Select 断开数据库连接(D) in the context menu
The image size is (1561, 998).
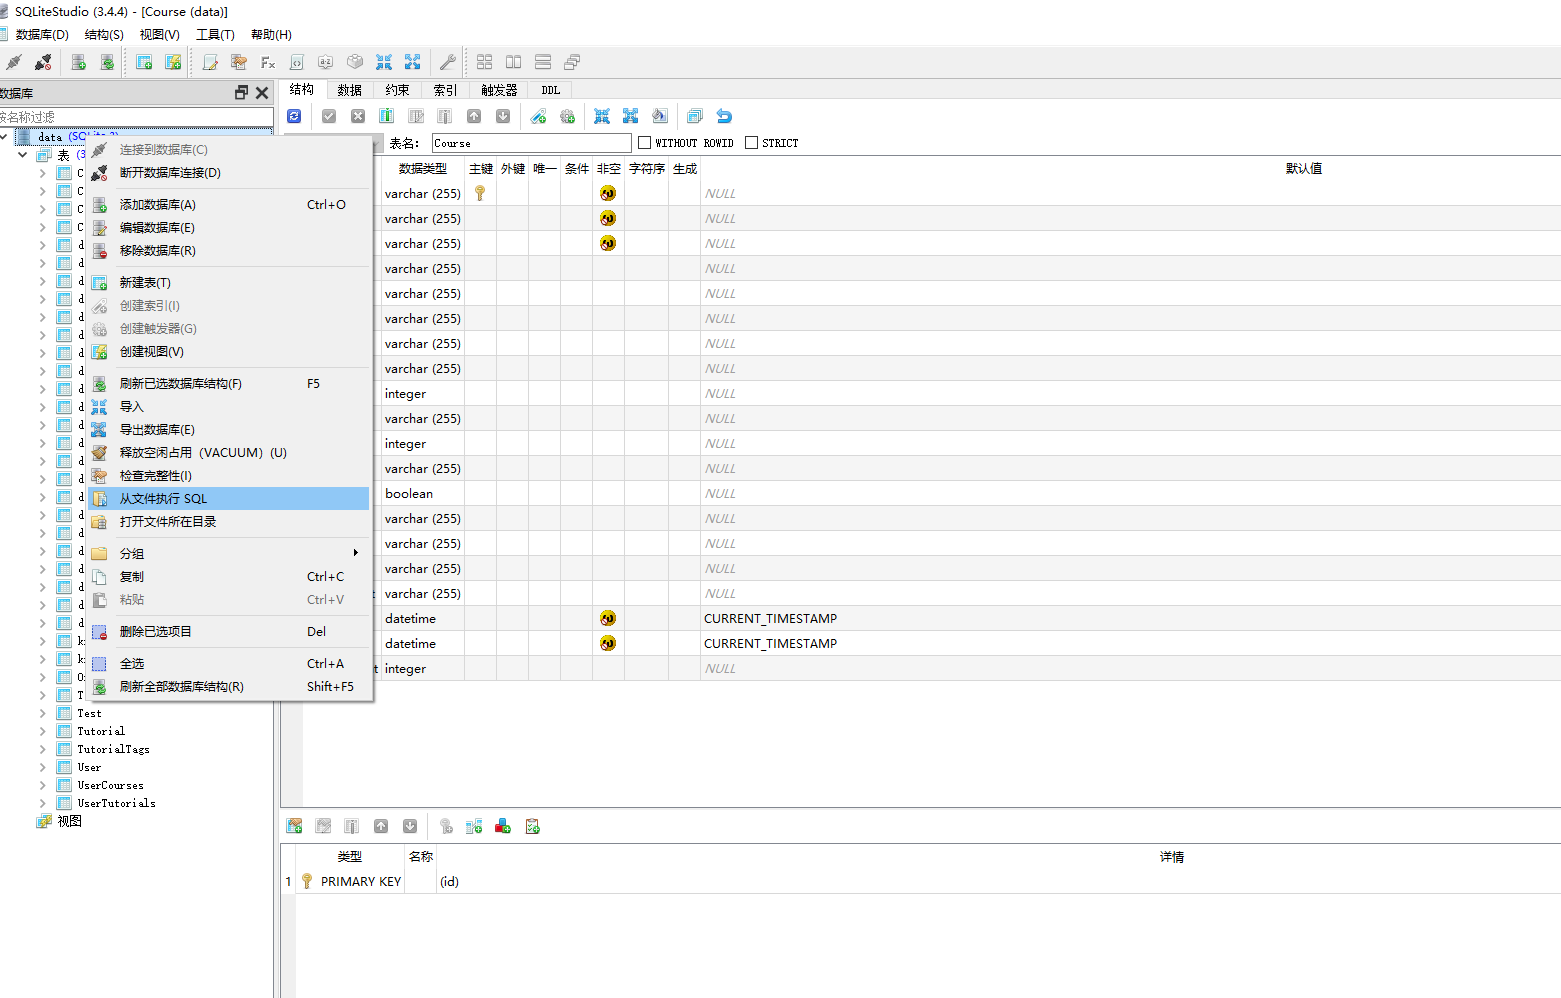point(229,172)
